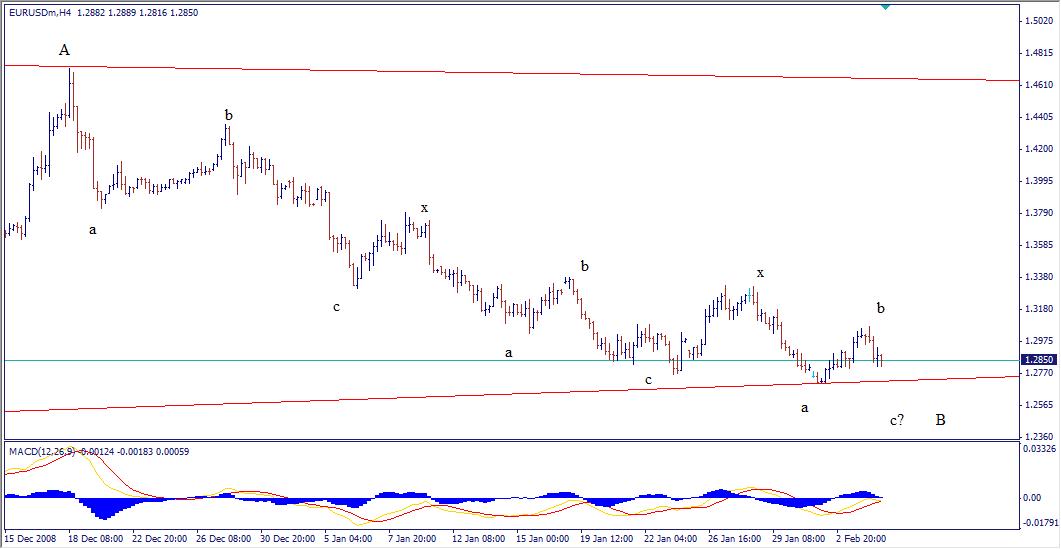This screenshot has width=1061, height=549.
Task: Click the '29 Jan 08:00' time axis label
Action: [798, 539]
